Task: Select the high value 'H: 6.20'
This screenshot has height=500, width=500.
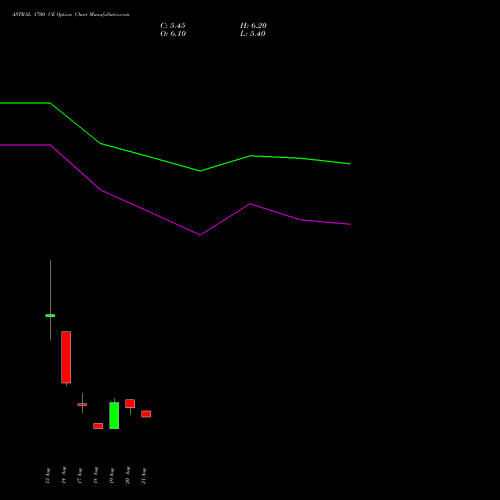Action: click(253, 26)
